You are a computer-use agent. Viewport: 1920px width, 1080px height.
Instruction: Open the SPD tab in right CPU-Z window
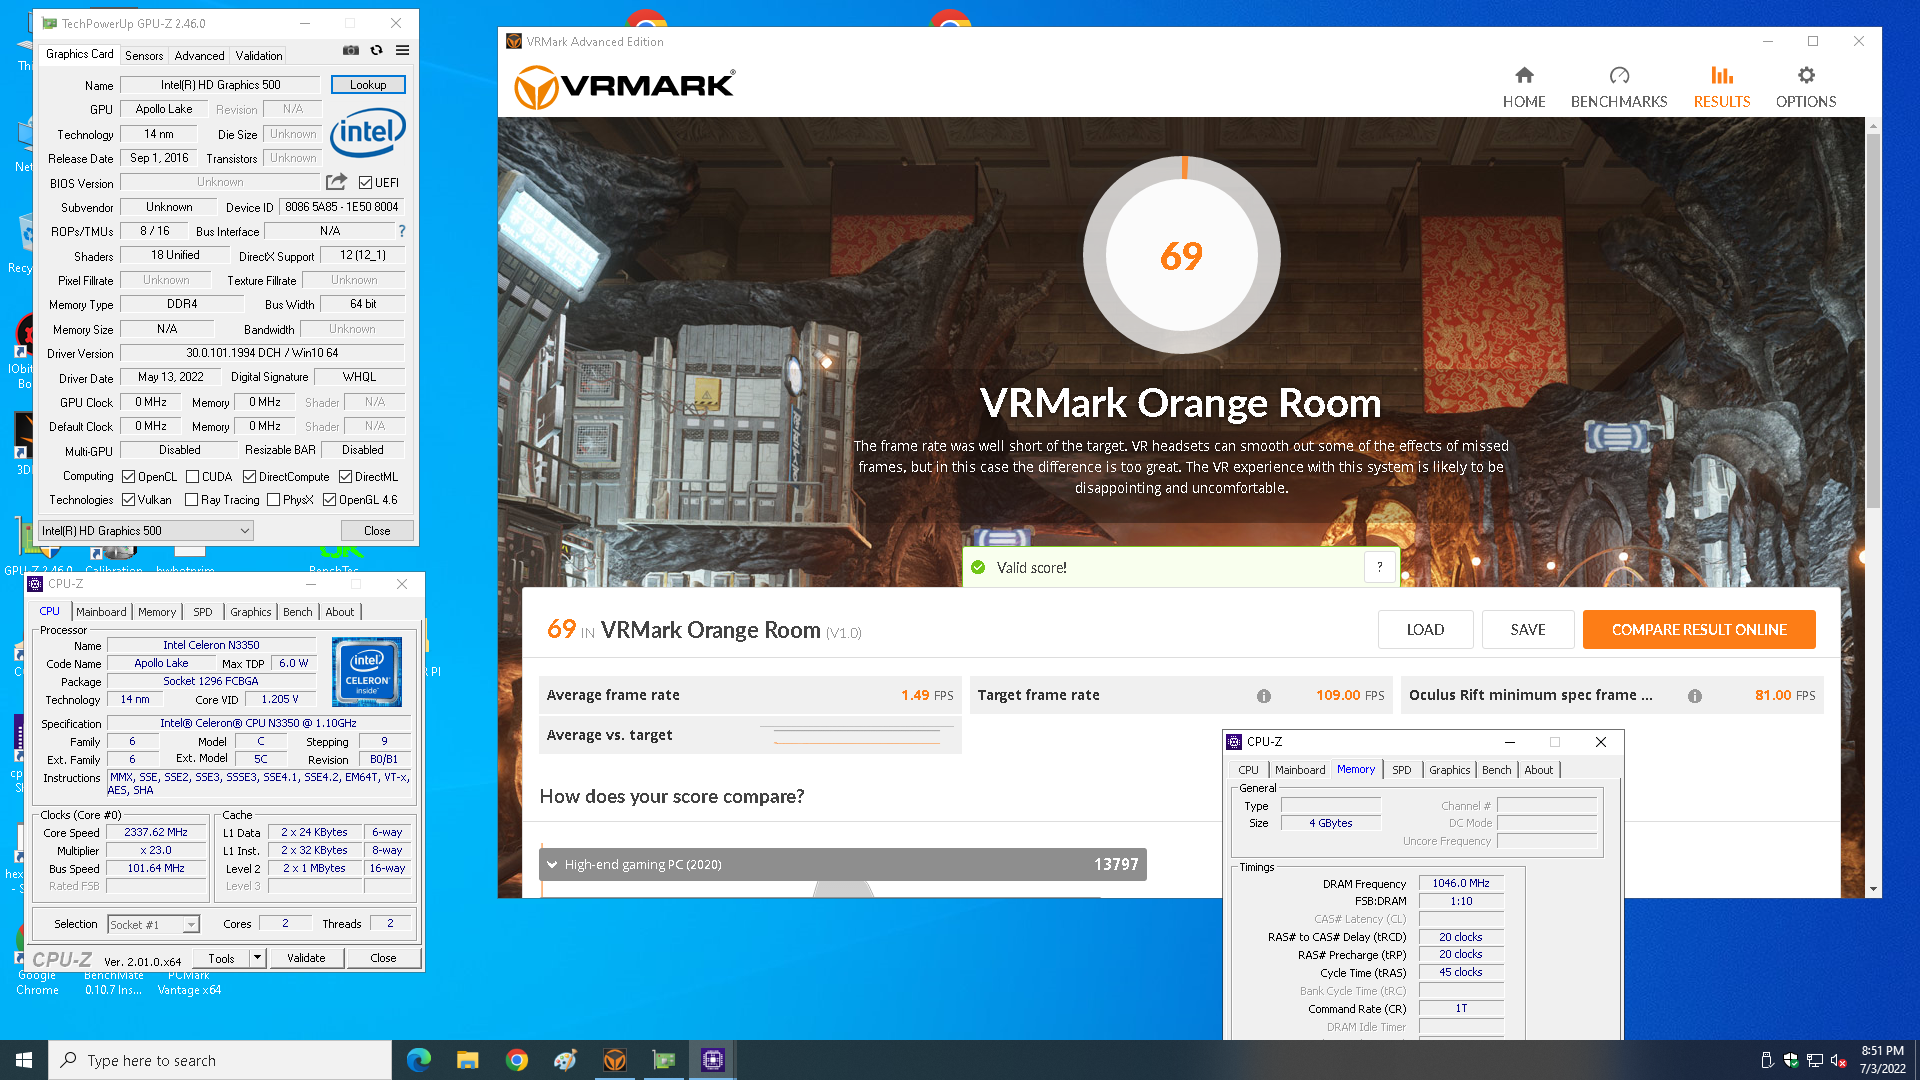point(1401,769)
